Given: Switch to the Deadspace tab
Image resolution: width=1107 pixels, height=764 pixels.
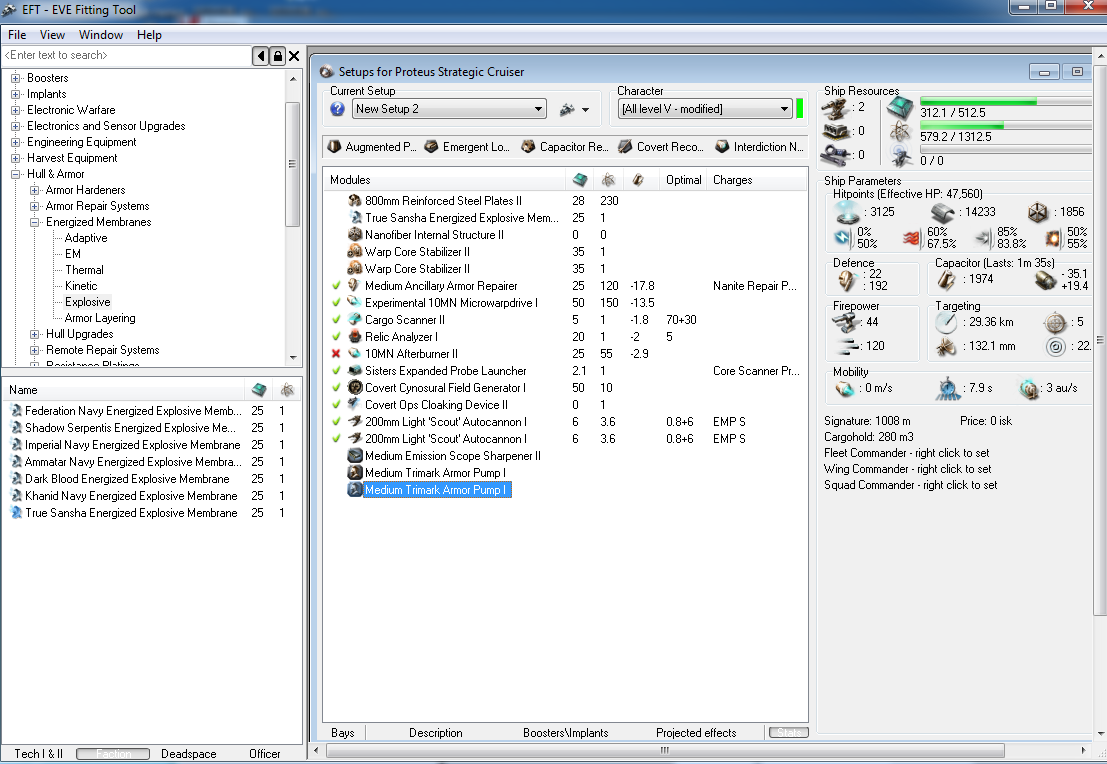Looking at the screenshot, I should point(188,754).
